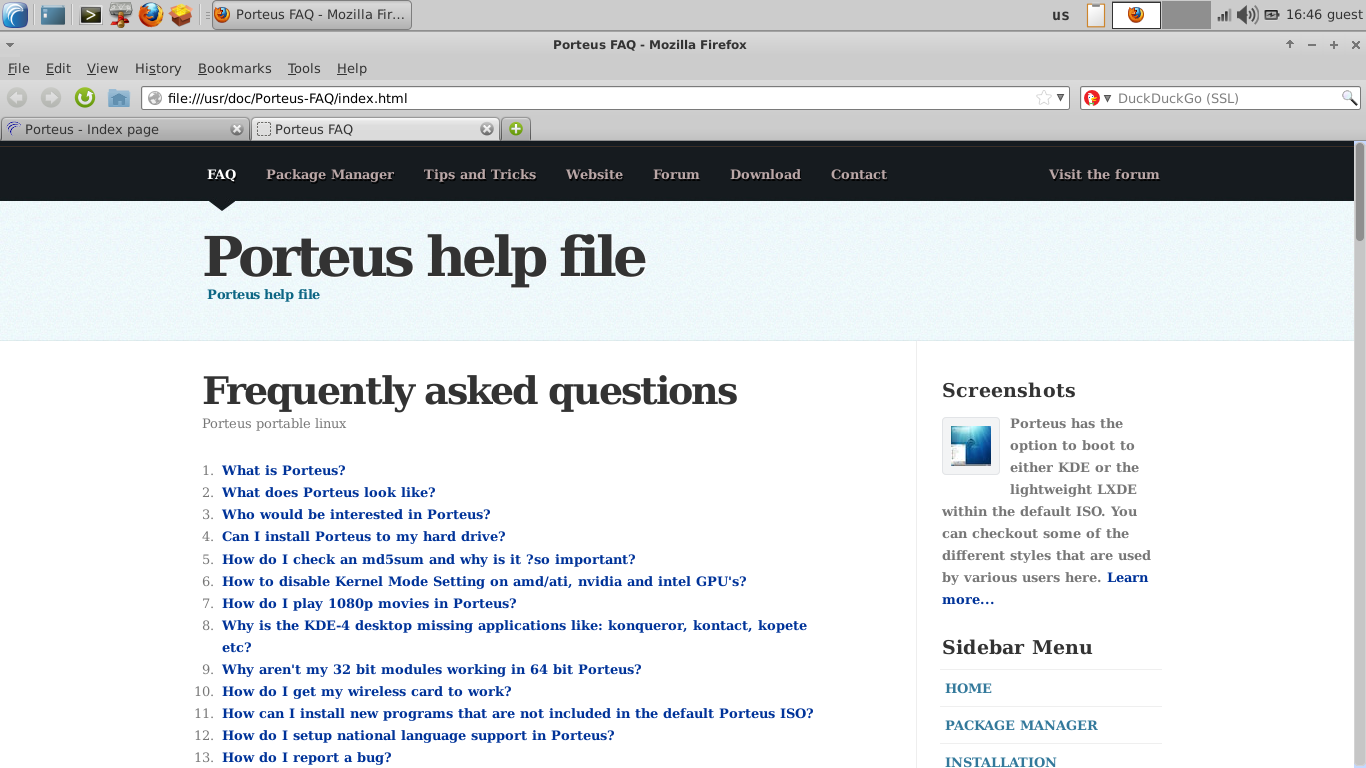
Task: Open the Tips and Tricks nav link
Action: (x=480, y=174)
